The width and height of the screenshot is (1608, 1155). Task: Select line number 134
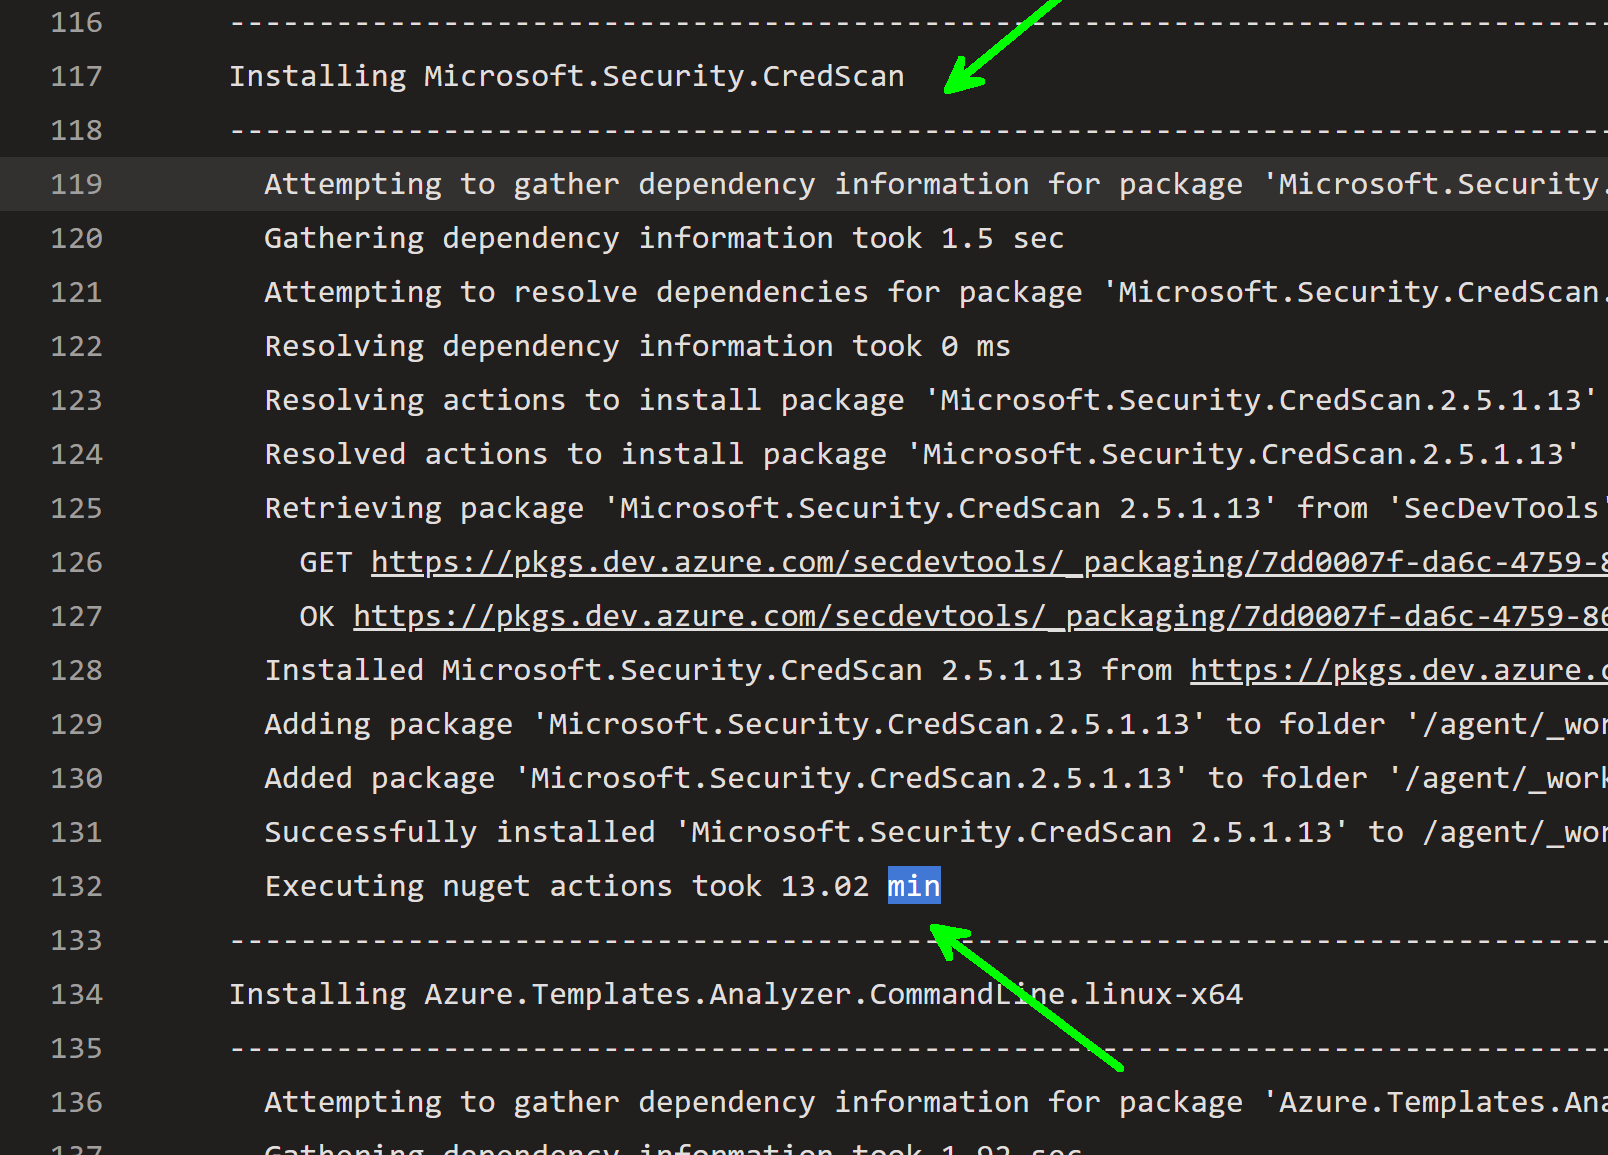pos(76,993)
